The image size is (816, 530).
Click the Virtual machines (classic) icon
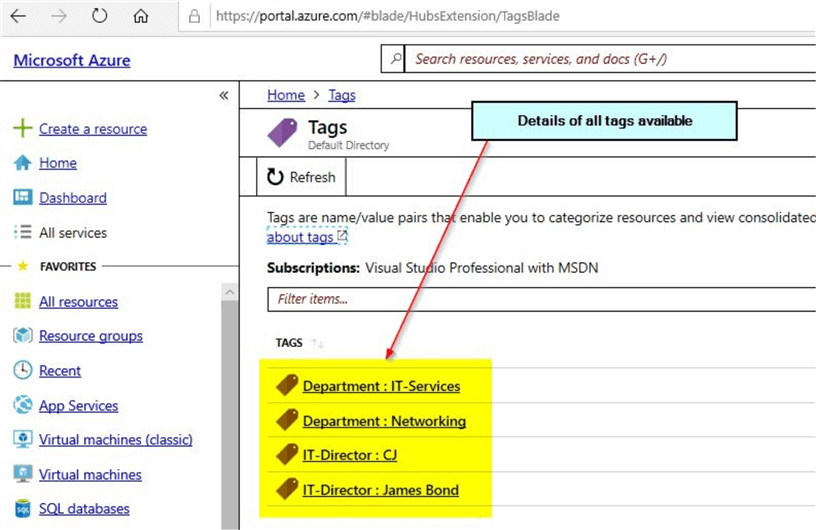pyautogui.click(x=22, y=439)
